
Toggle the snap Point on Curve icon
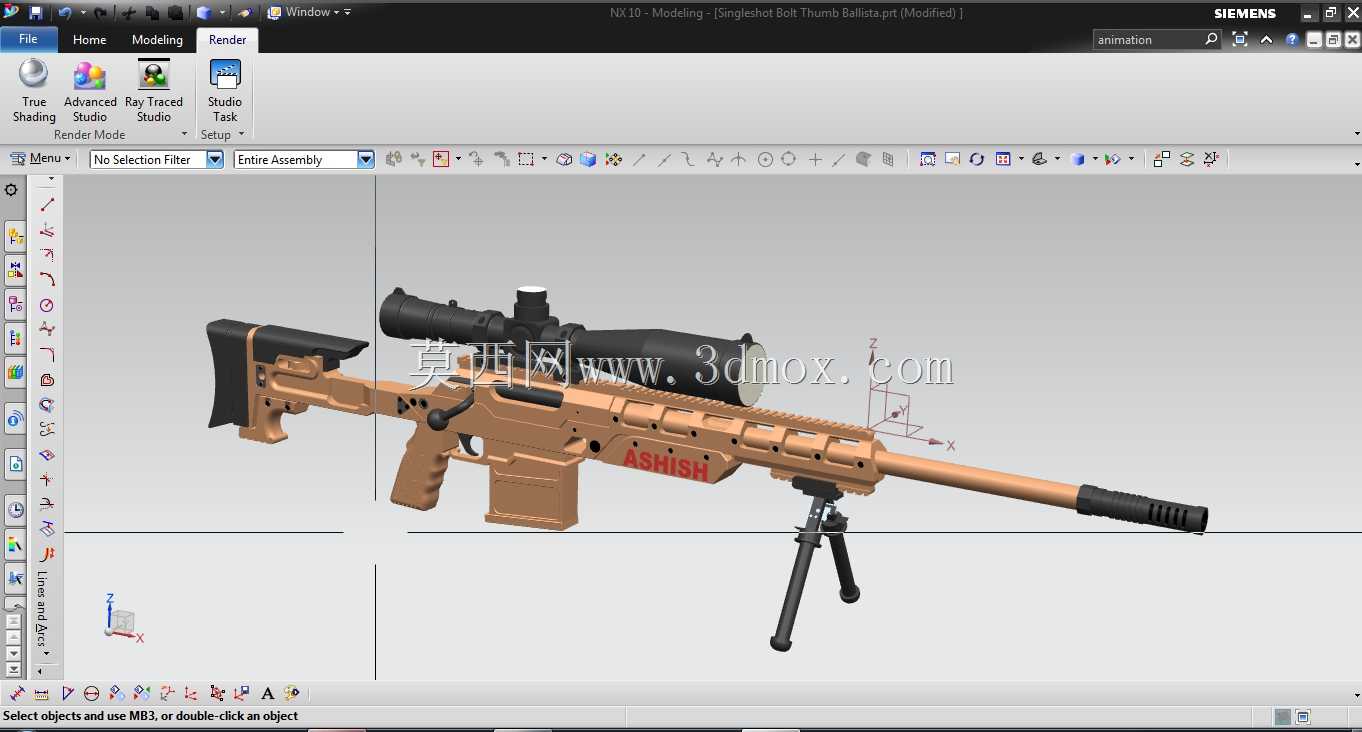(839, 159)
